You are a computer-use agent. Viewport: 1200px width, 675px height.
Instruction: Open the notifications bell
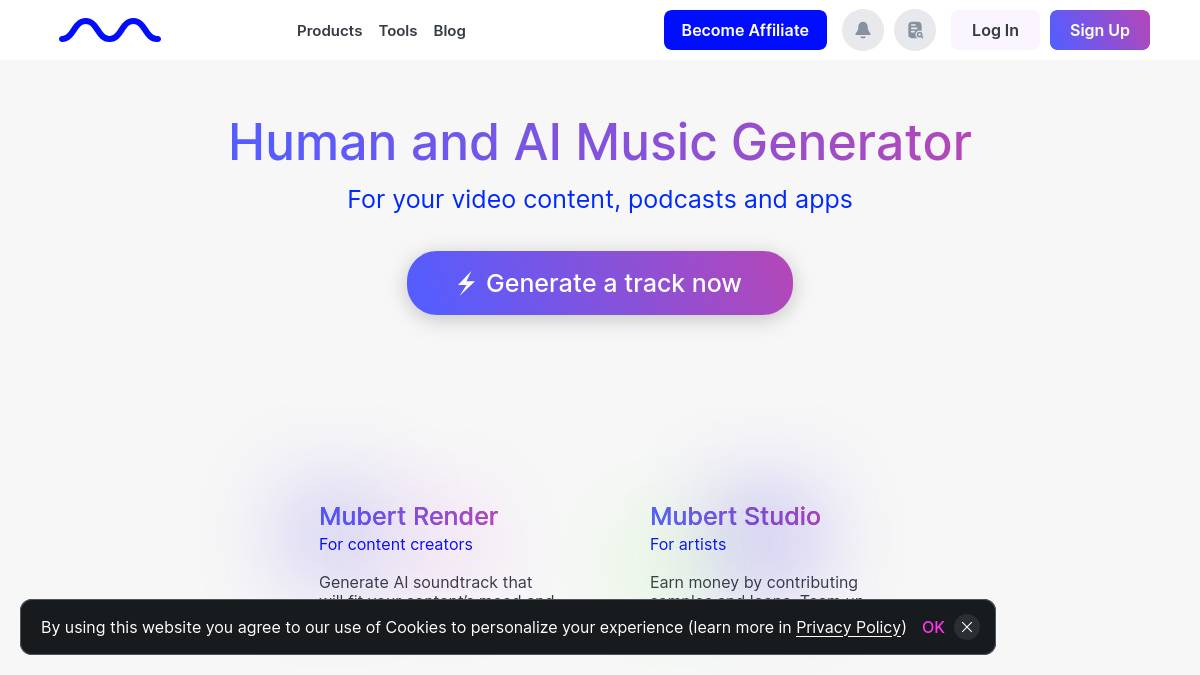pyautogui.click(x=863, y=30)
